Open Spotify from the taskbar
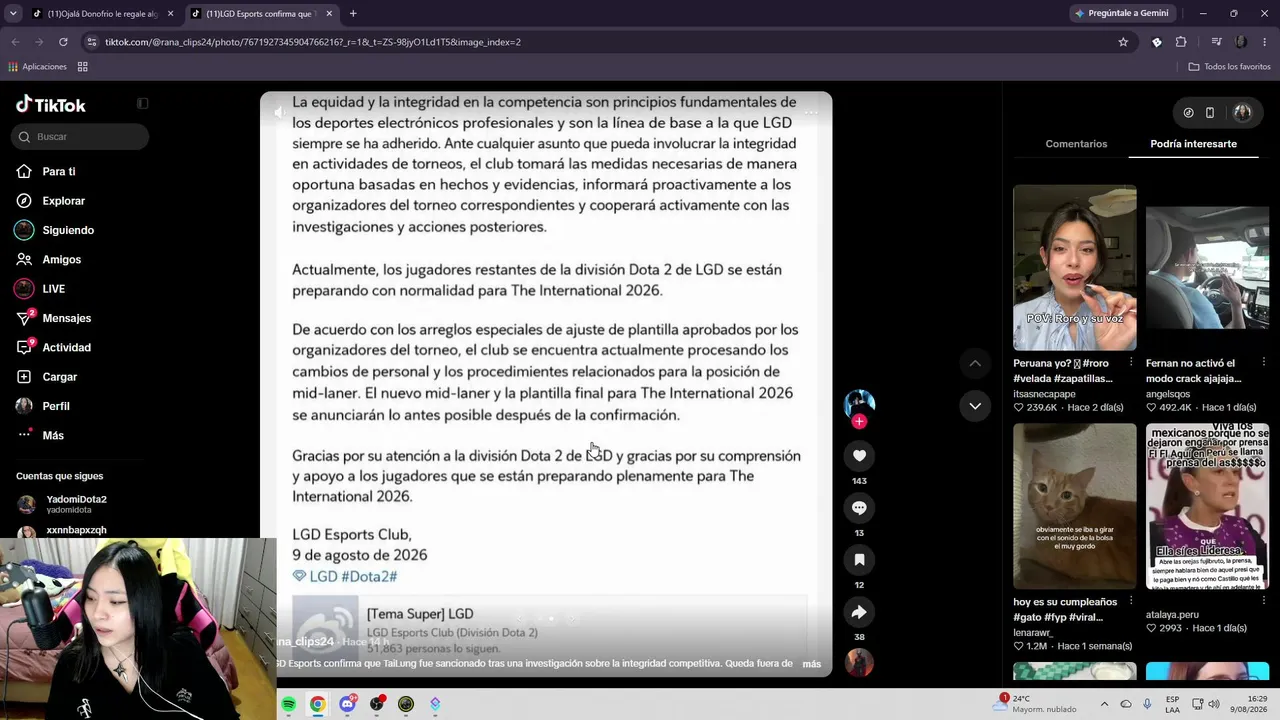The height and width of the screenshot is (720, 1280). (288, 705)
